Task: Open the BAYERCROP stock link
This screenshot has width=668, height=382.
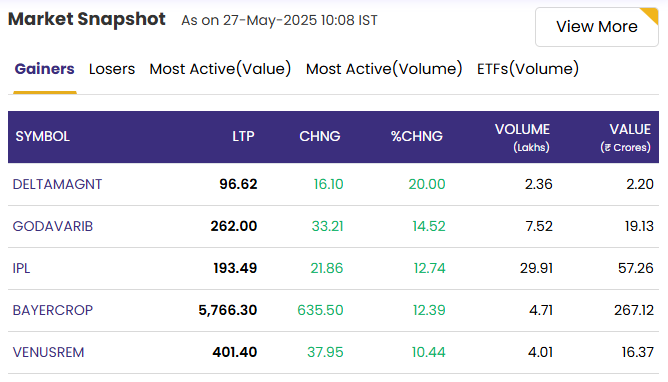Action: click(53, 310)
